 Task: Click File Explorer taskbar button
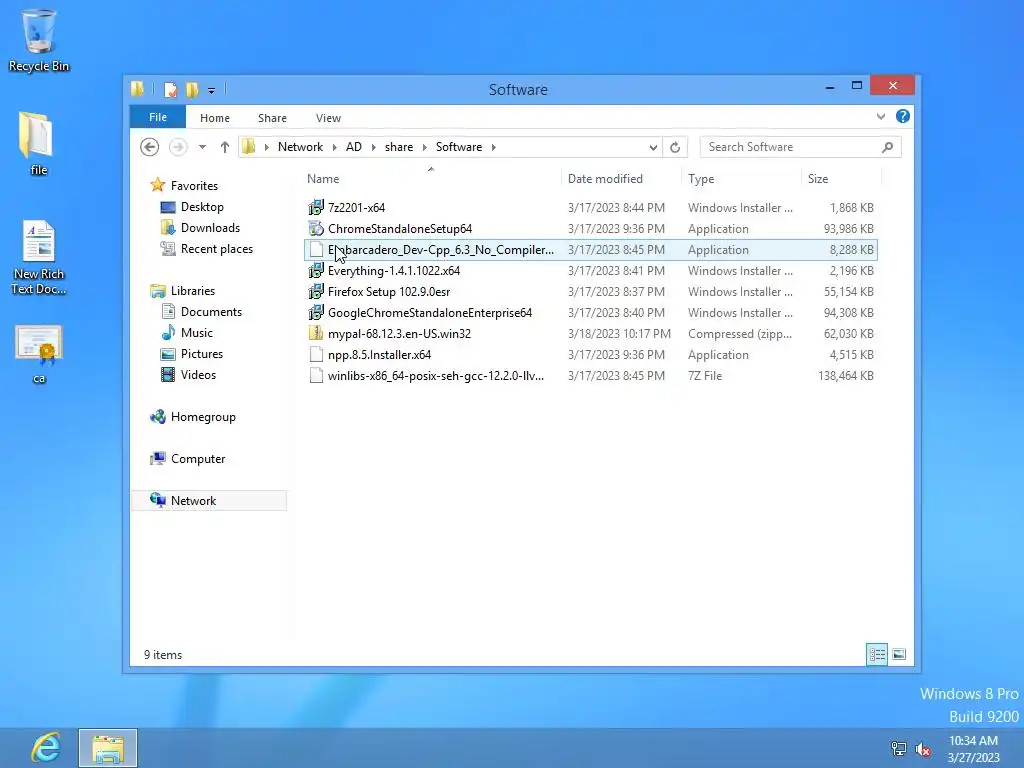point(108,748)
